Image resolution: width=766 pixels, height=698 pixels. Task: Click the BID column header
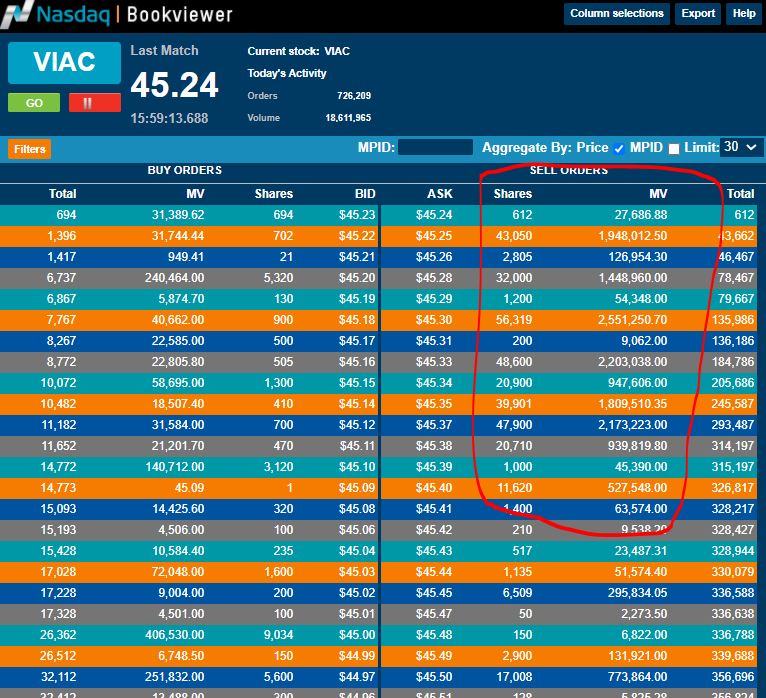365,194
